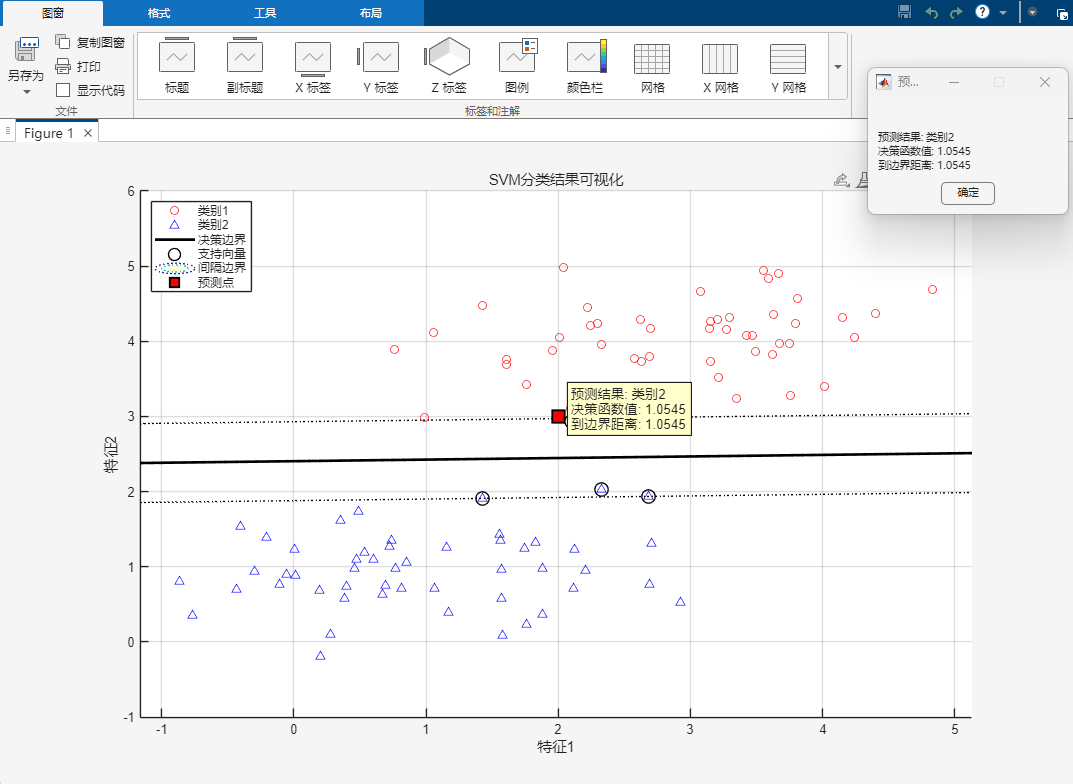Close the Figure 1 document tab

coord(88,133)
